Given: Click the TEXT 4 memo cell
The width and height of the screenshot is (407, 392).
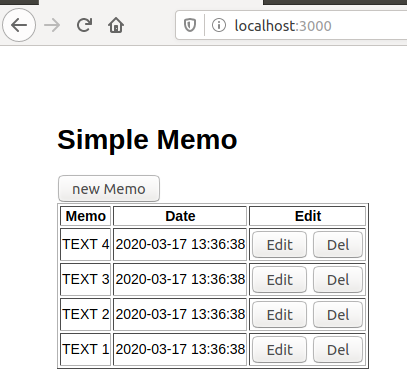Looking at the screenshot, I should (x=86, y=244).
